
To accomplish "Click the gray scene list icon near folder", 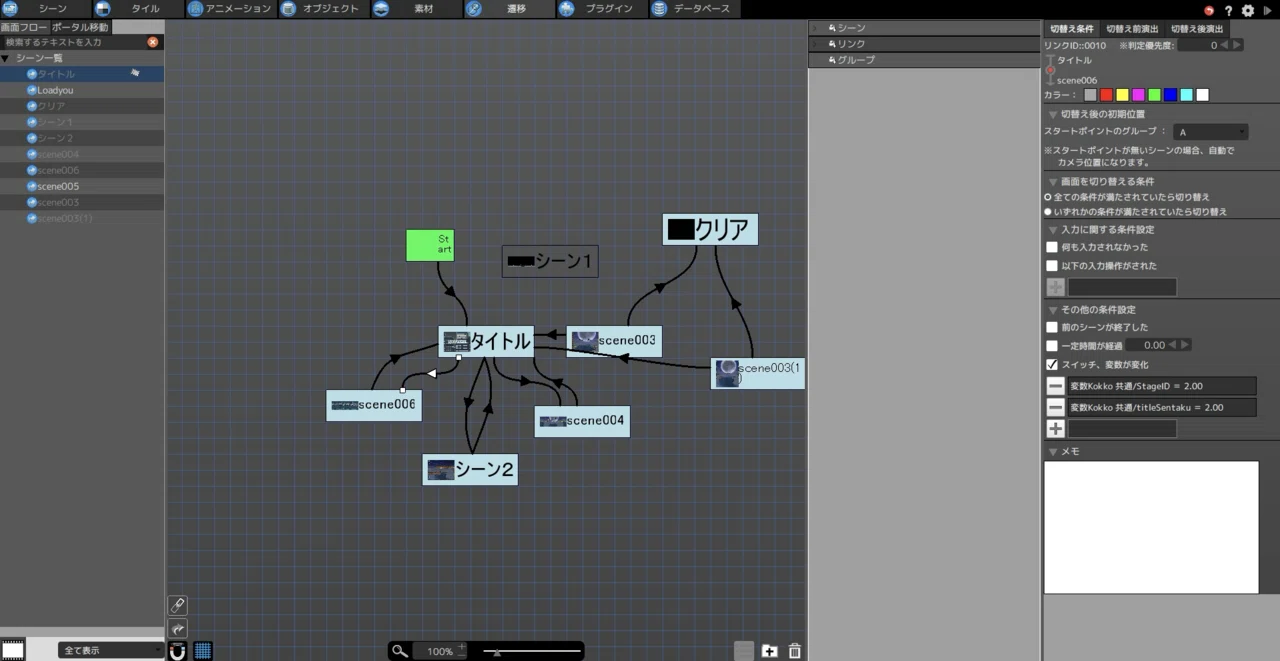I will (x=743, y=651).
